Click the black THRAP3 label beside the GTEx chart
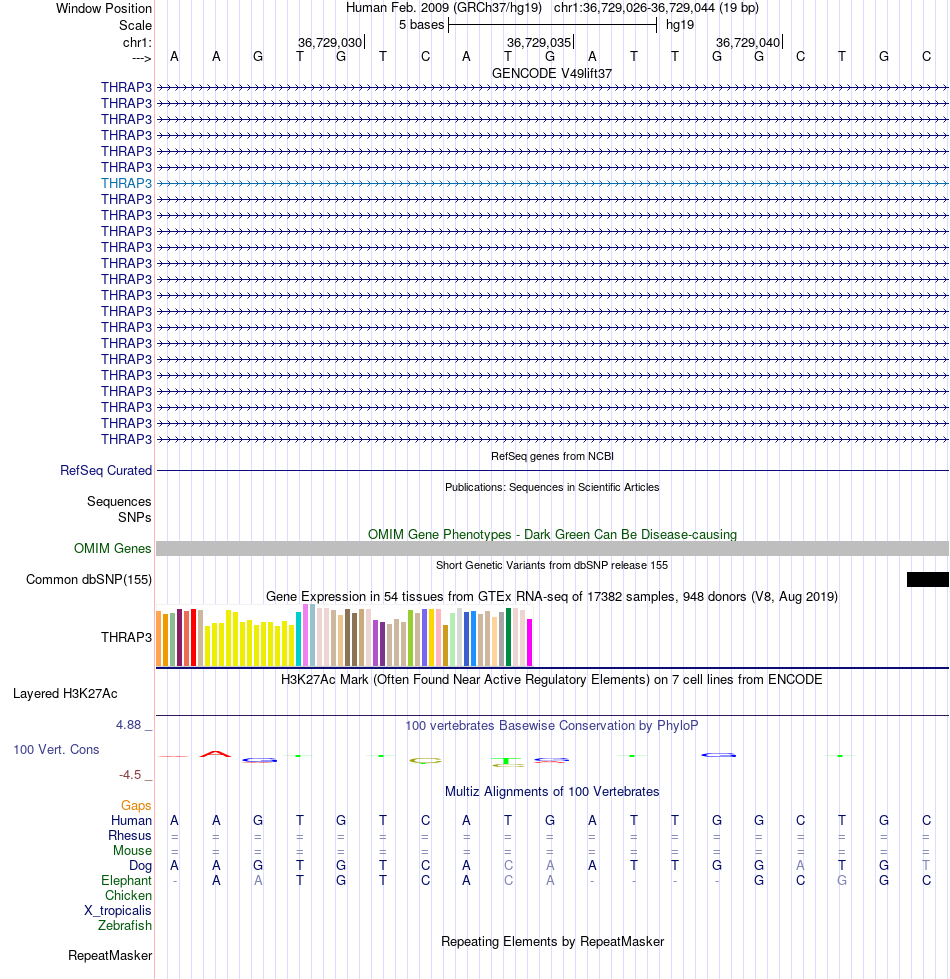 pos(127,637)
